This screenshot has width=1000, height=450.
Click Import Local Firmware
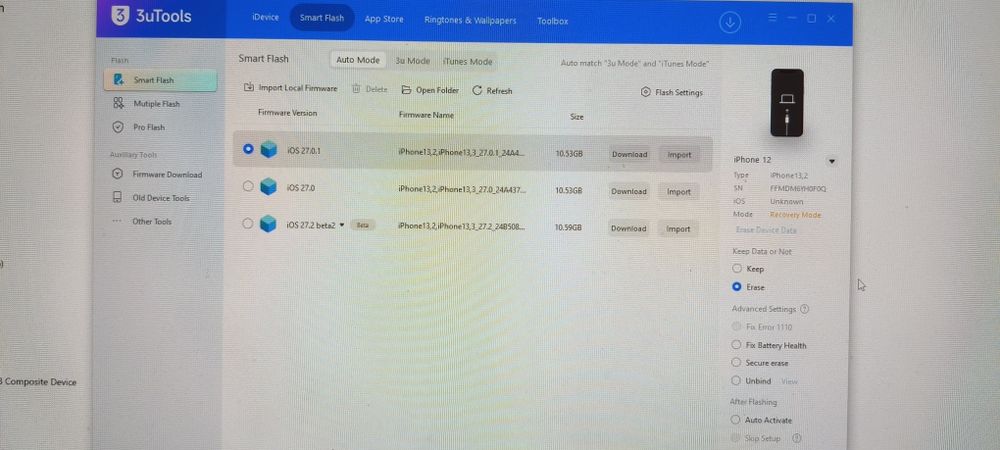(291, 89)
